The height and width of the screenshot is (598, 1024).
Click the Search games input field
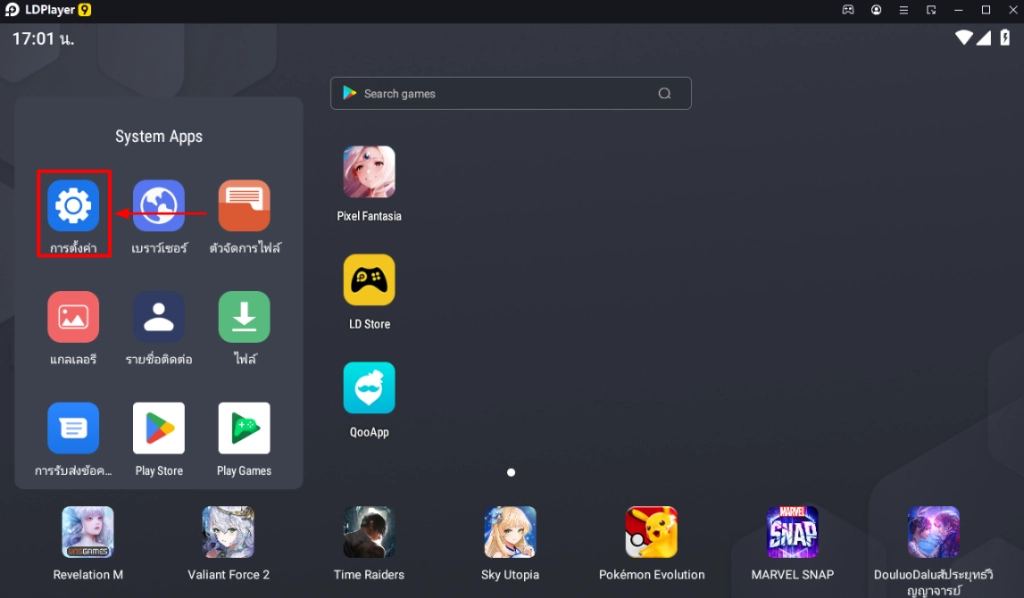(x=510, y=93)
